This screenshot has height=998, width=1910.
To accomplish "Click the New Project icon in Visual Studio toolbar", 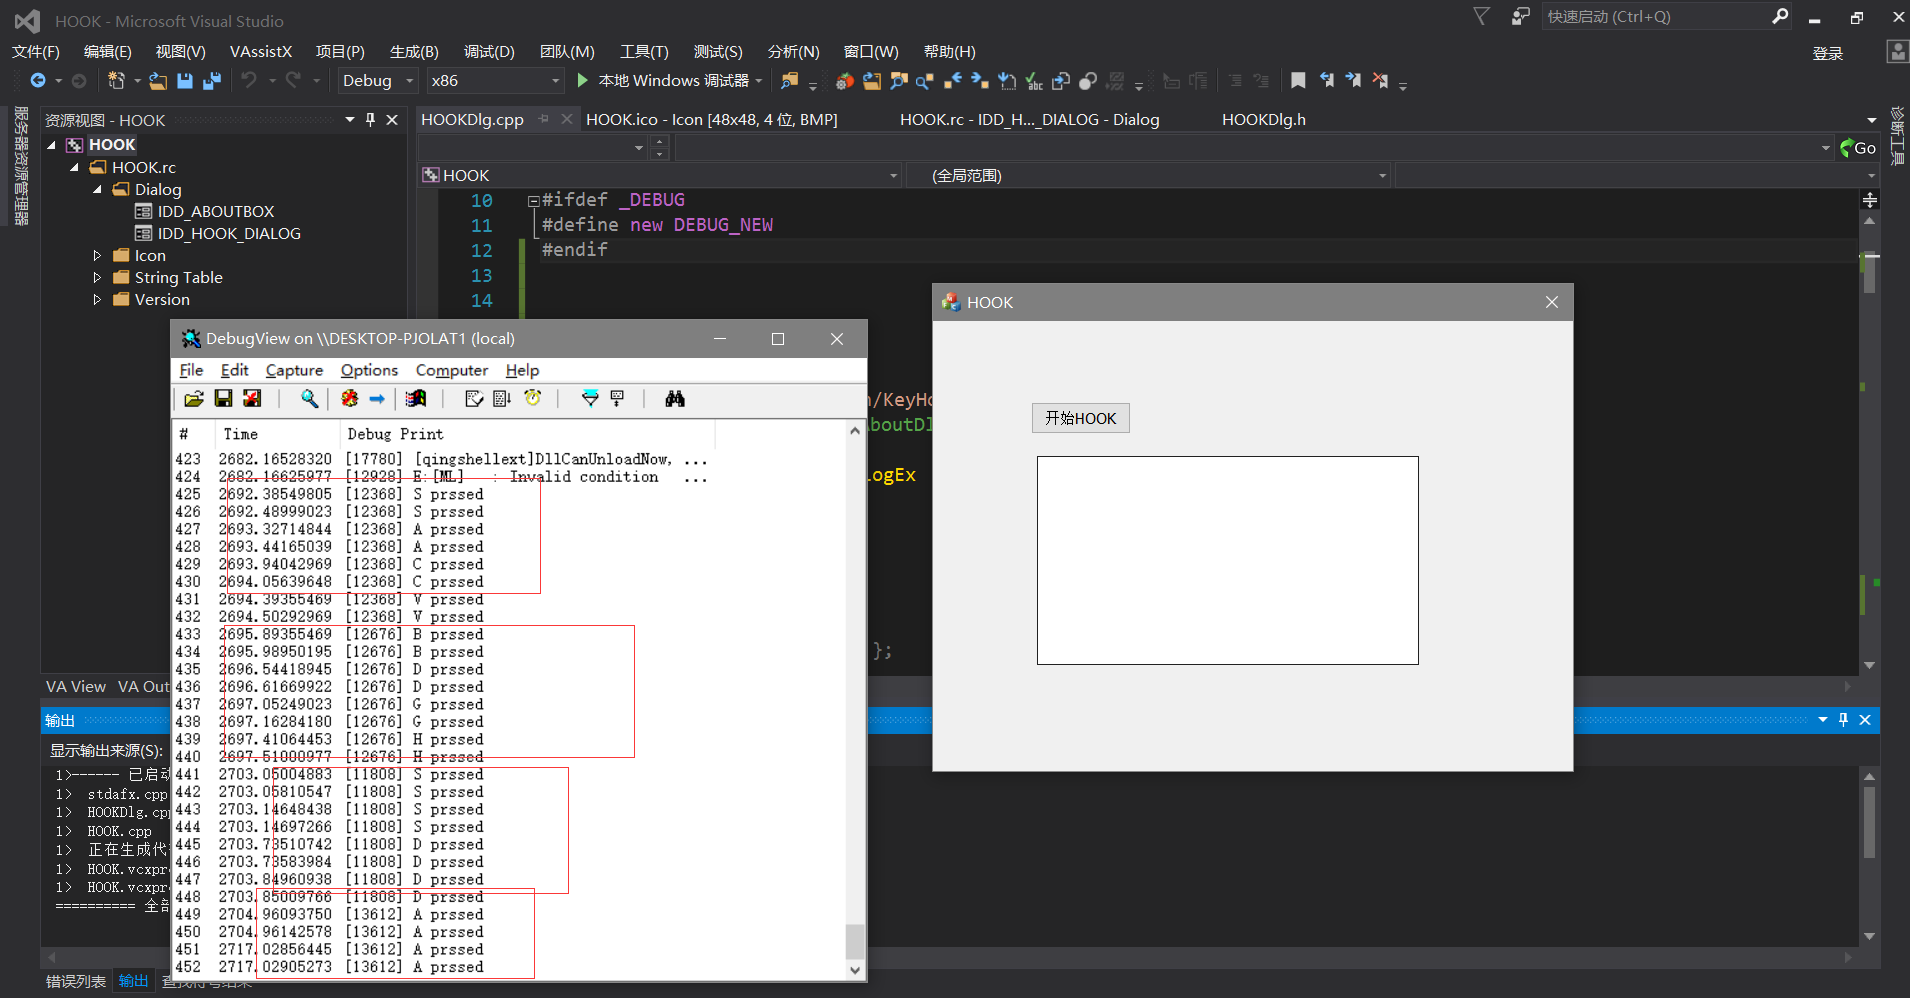I will click(x=116, y=81).
